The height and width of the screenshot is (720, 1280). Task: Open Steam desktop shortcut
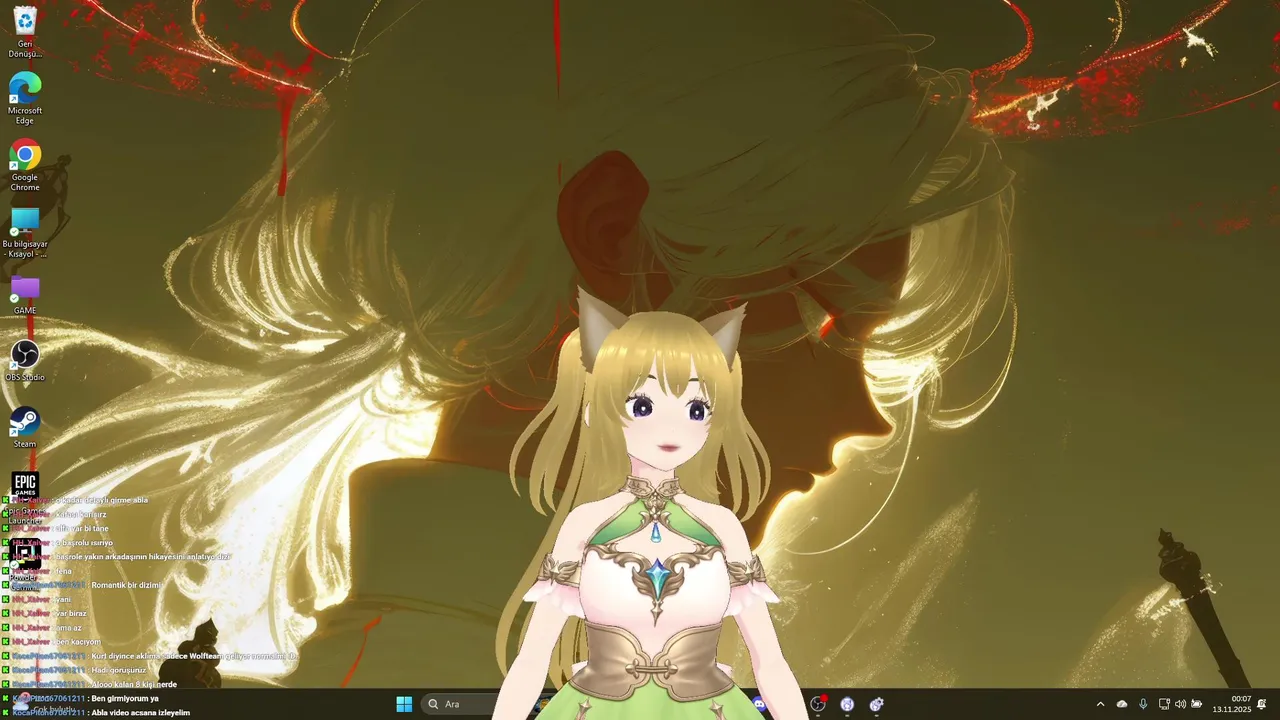(25, 427)
